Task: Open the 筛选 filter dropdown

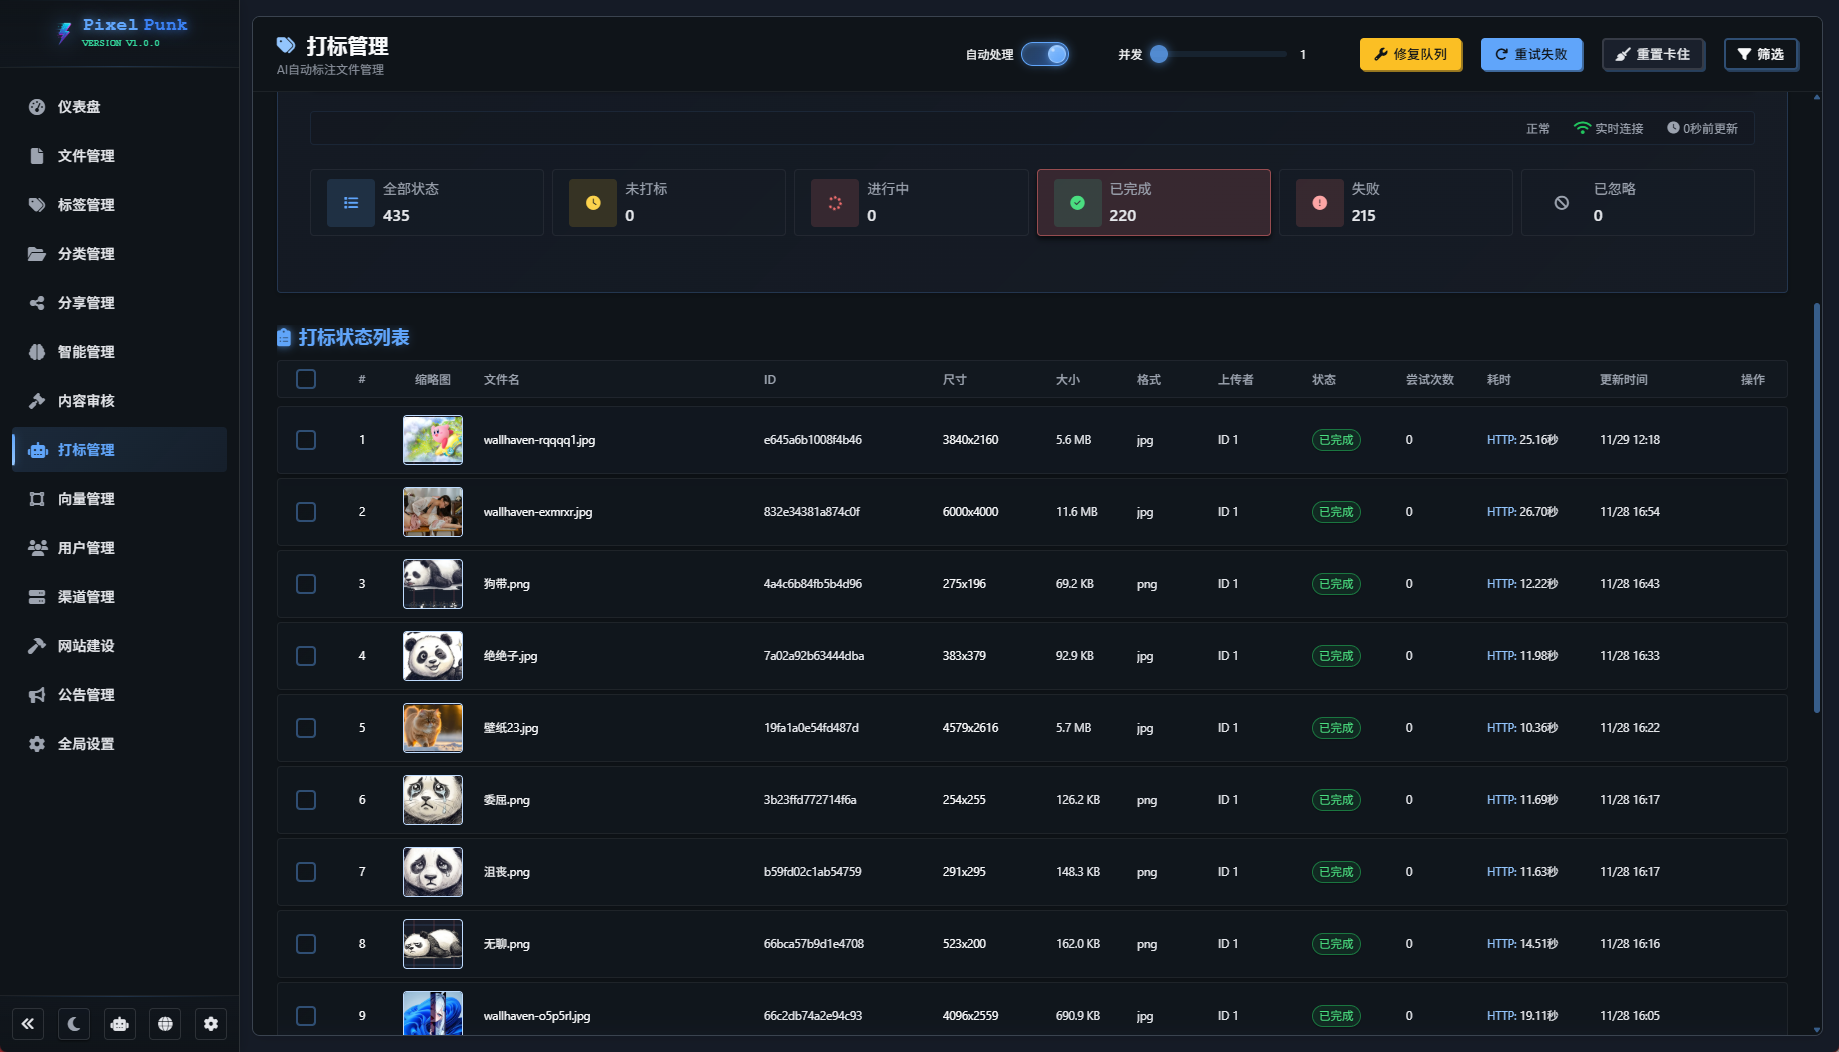Action: pyautogui.click(x=1761, y=54)
